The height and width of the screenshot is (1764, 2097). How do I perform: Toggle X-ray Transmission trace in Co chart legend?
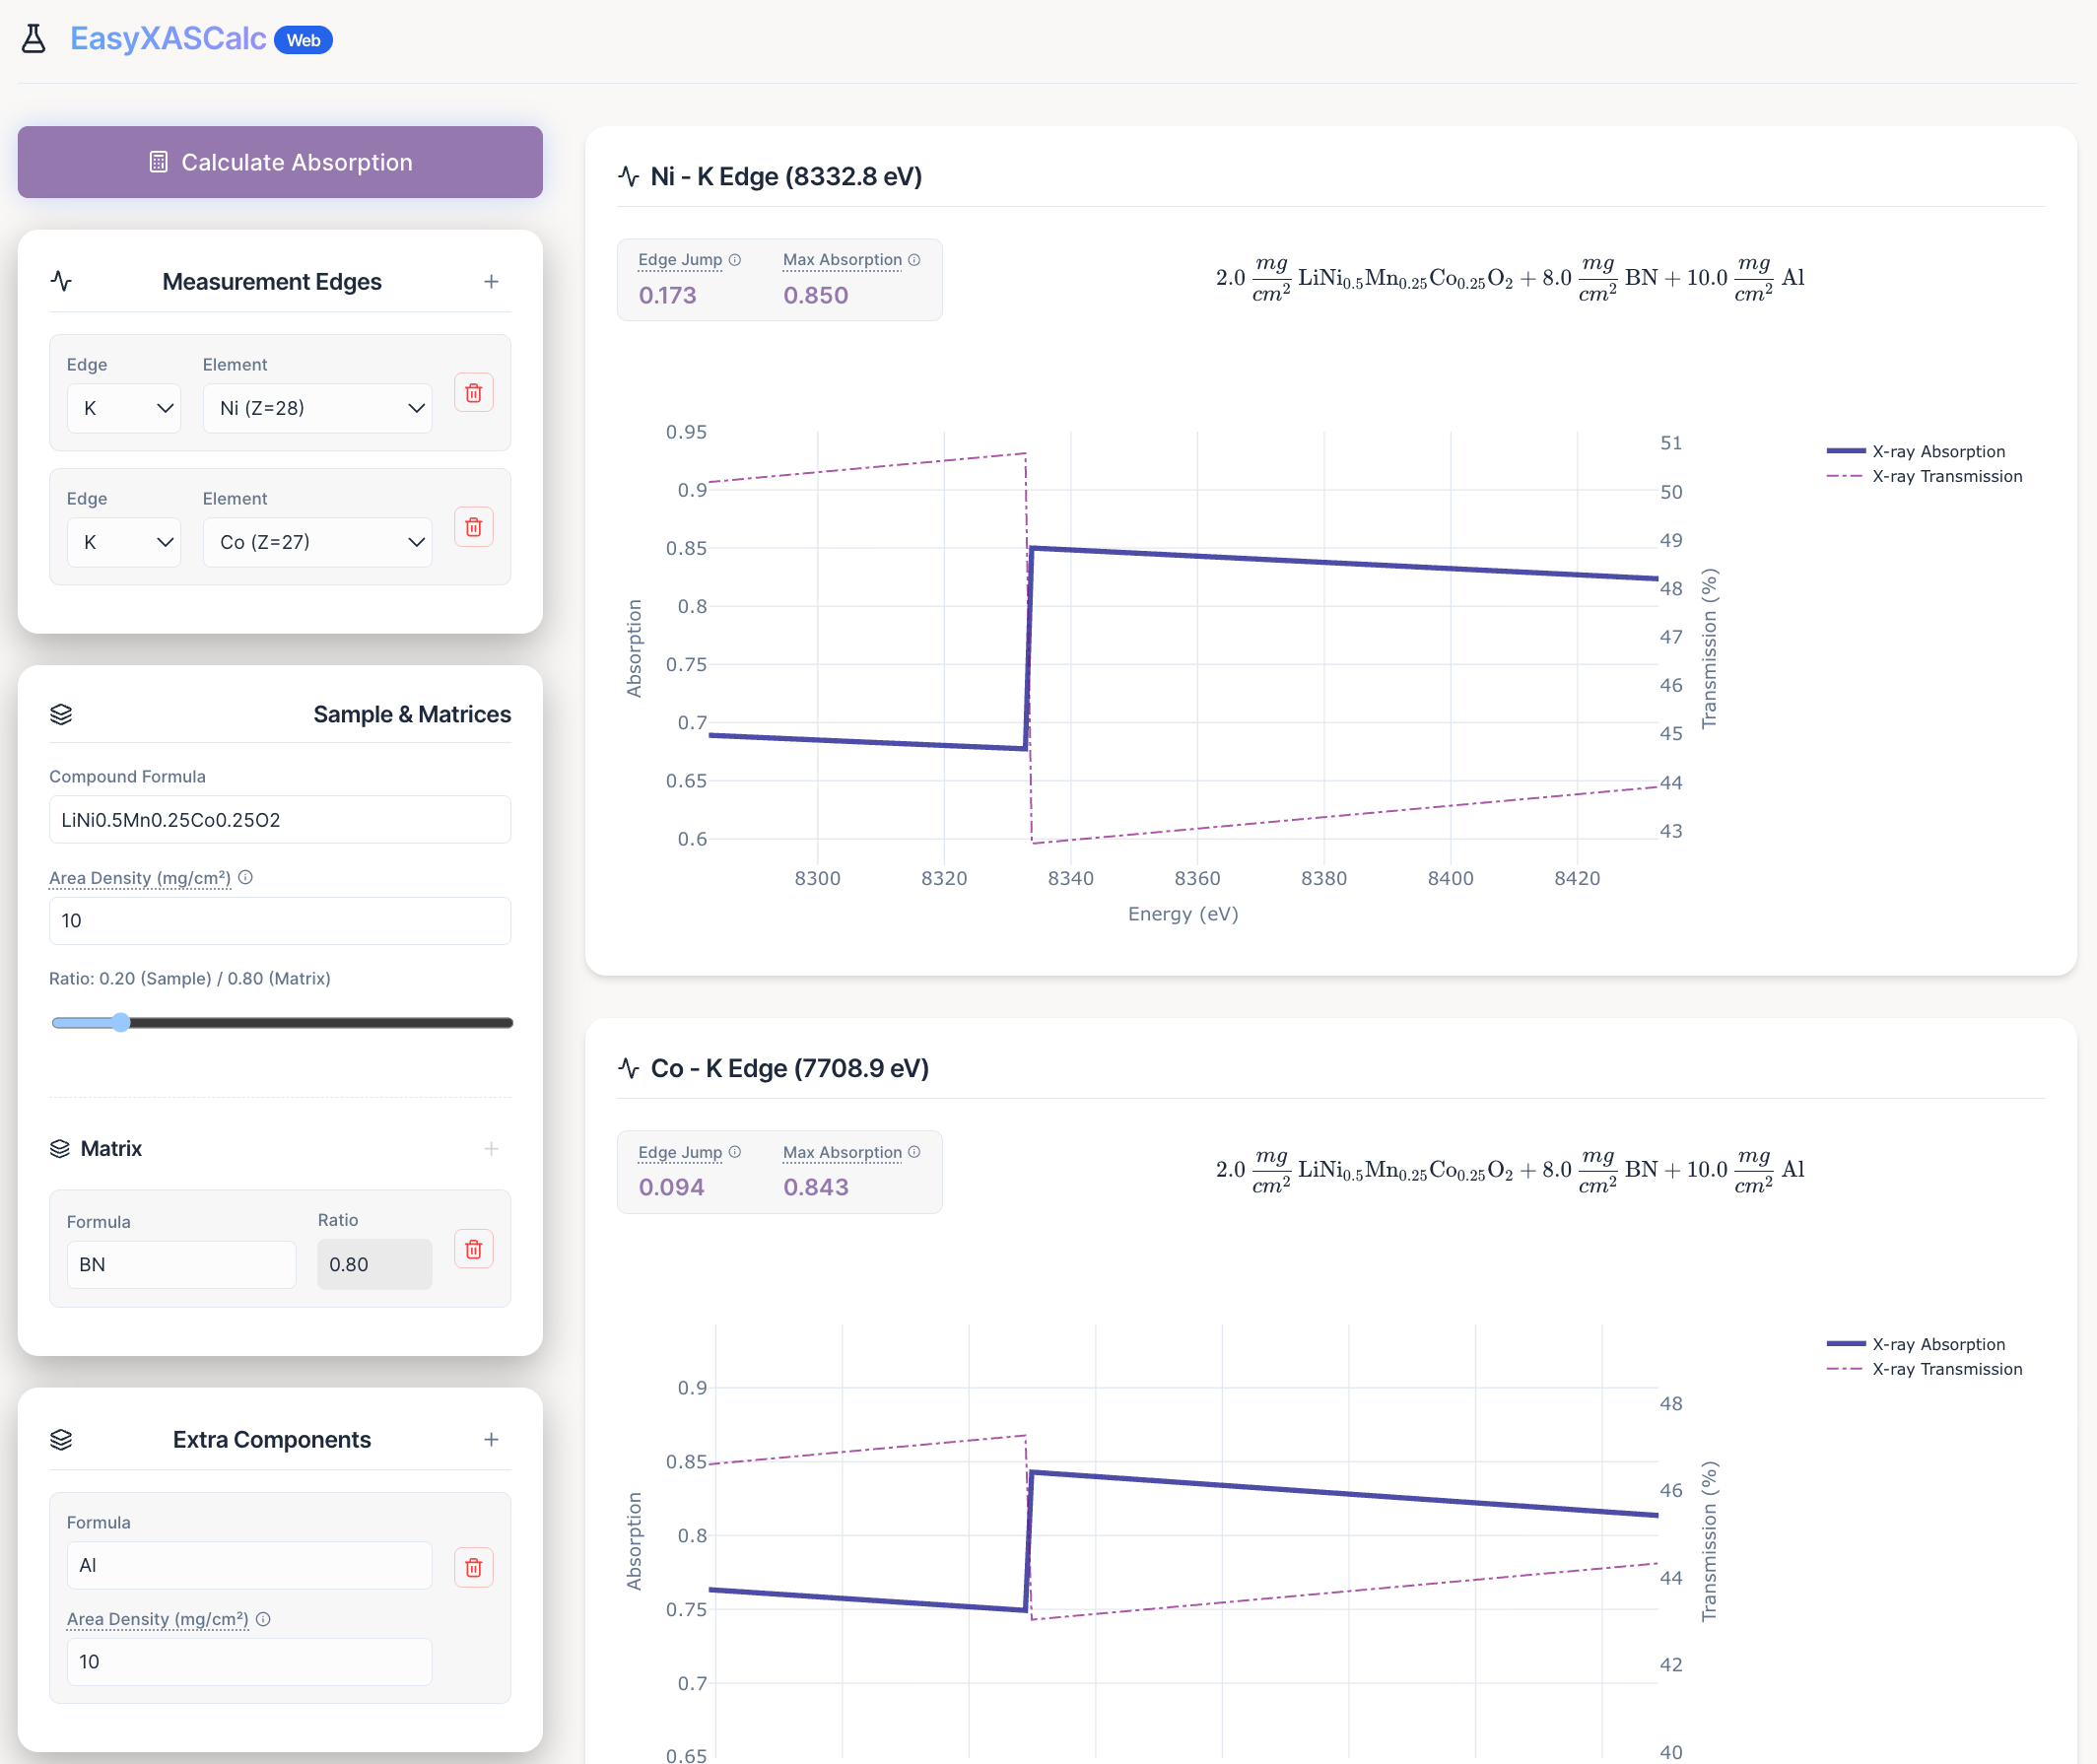pos(1946,1369)
